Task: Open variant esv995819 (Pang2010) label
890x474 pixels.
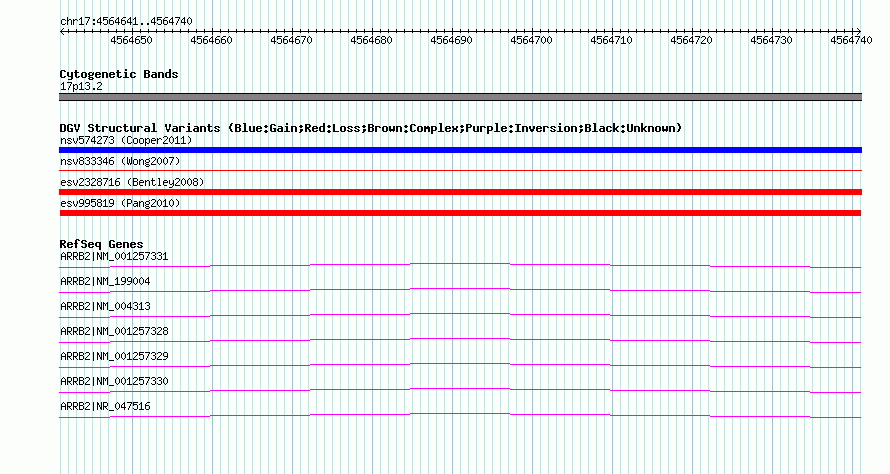Action: [120, 203]
